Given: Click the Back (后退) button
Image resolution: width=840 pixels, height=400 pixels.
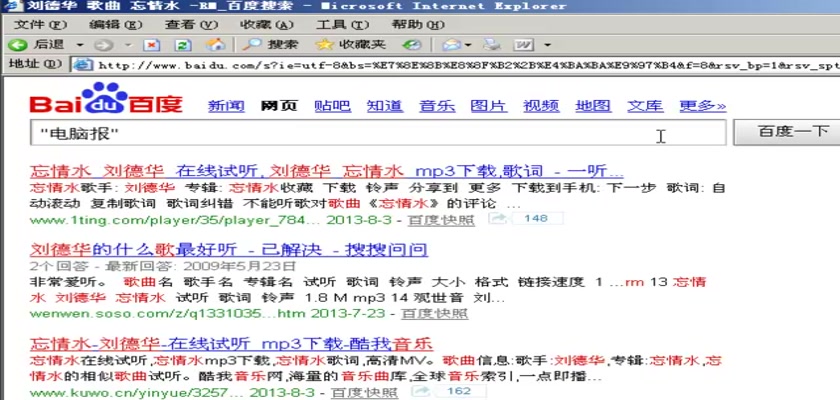Looking at the screenshot, I should (x=35, y=44).
